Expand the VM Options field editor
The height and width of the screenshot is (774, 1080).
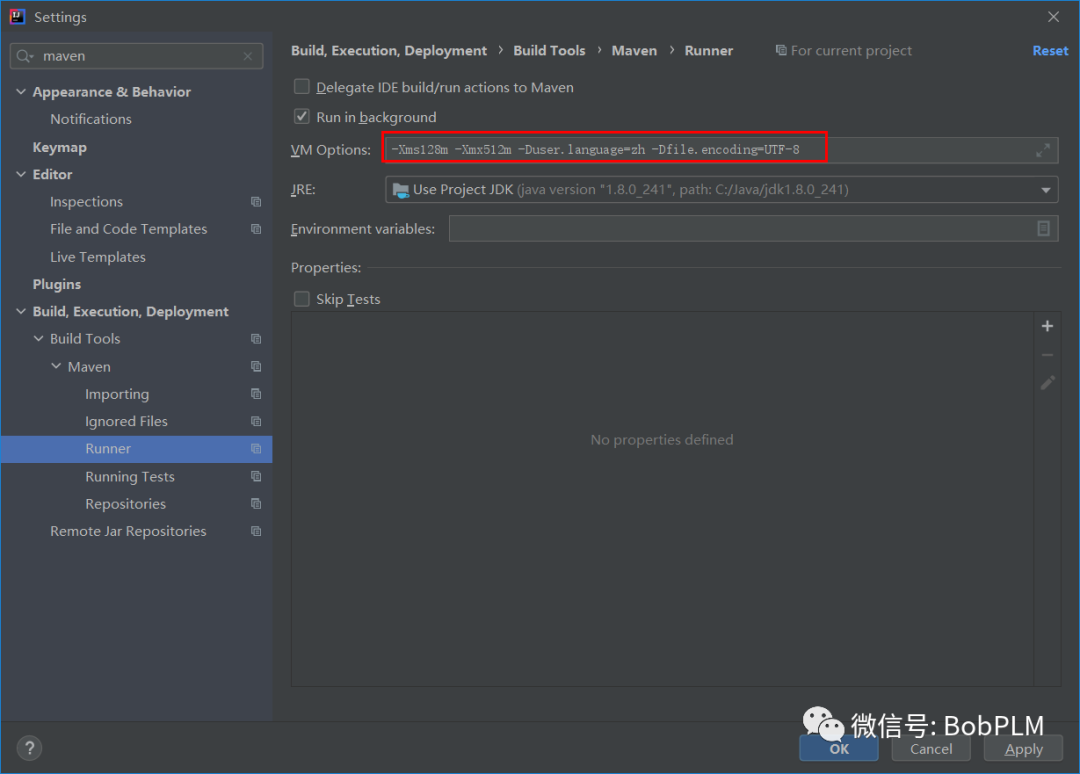(x=1043, y=150)
